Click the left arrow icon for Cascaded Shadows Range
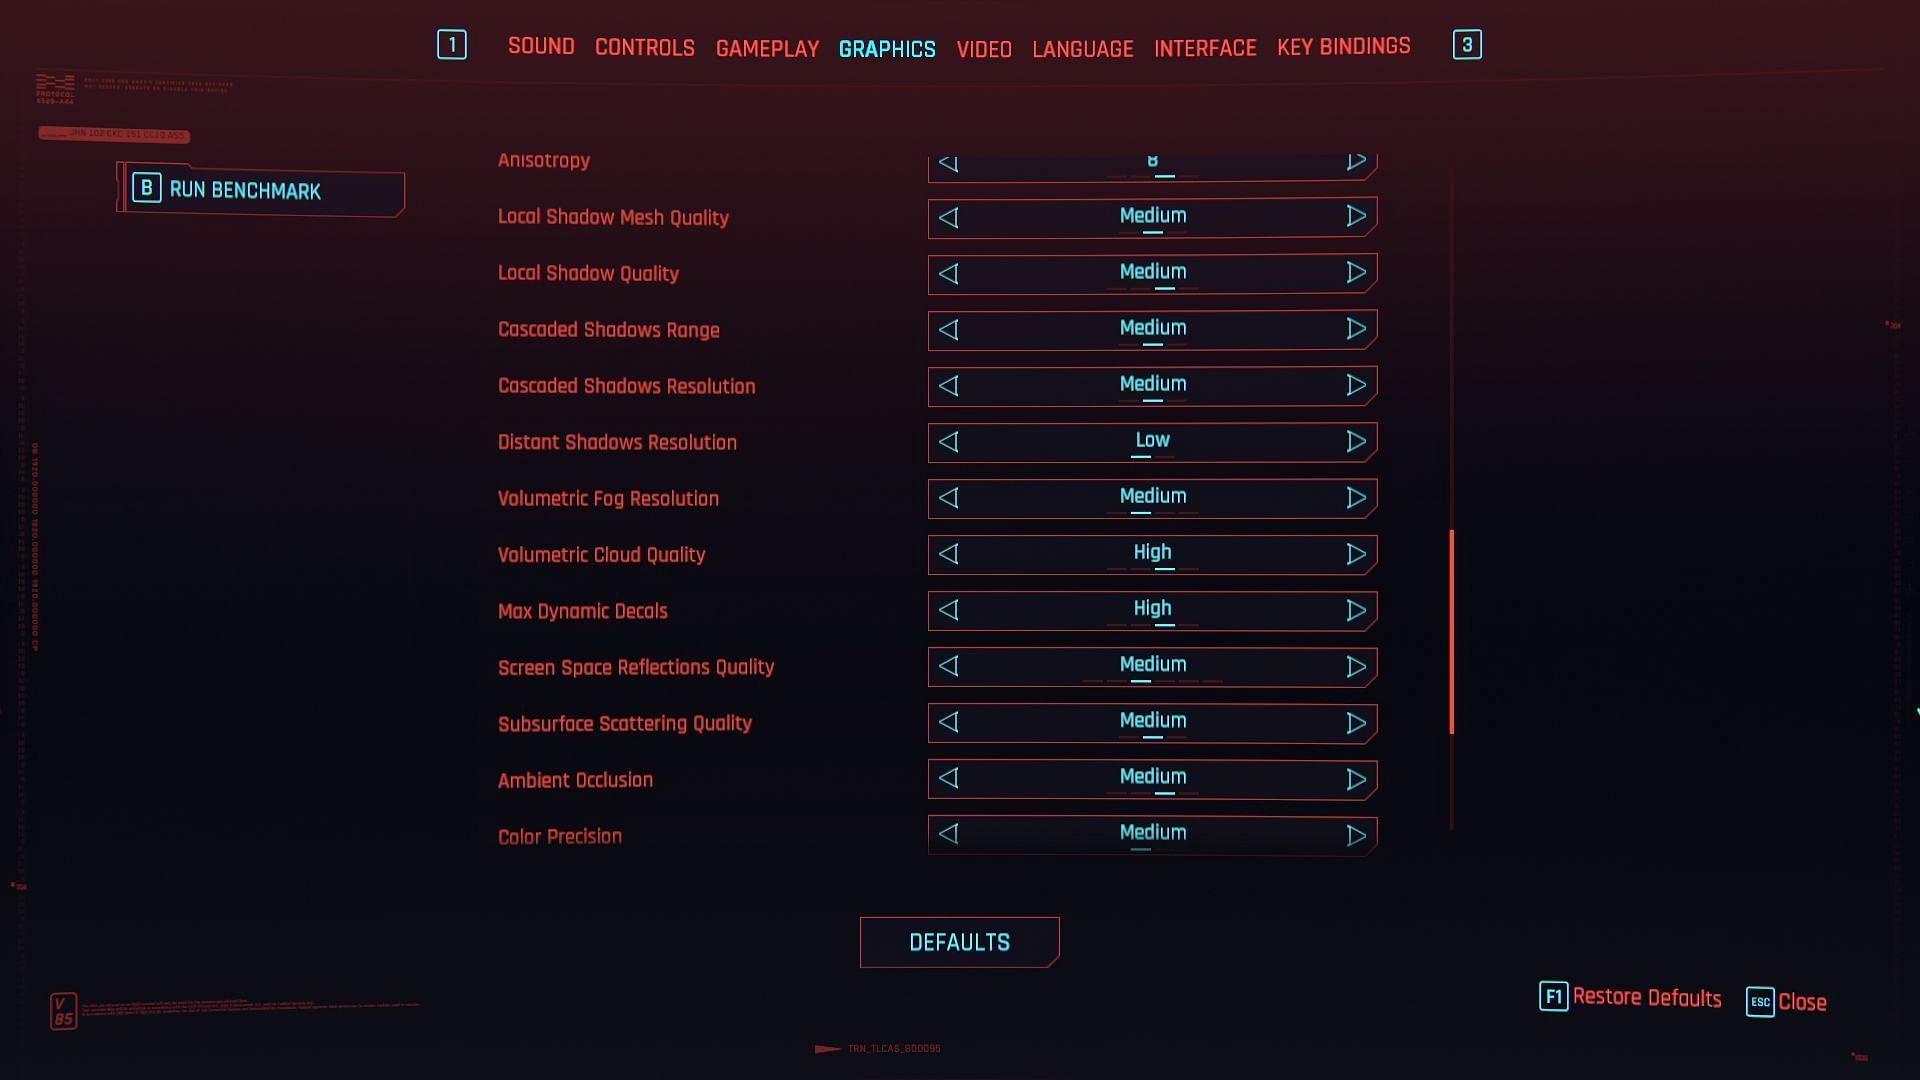 coord(948,328)
